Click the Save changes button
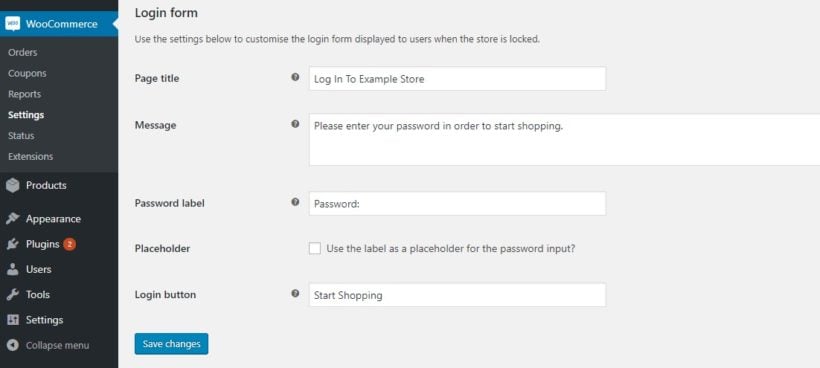Image resolution: width=820 pixels, height=368 pixels. click(172, 344)
